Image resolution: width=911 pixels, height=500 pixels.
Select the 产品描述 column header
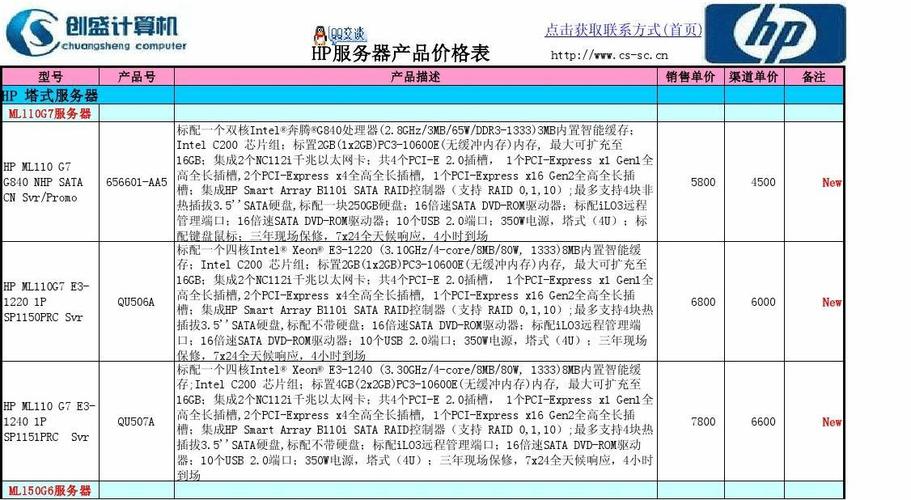pyautogui.click(x=415, y=77)
